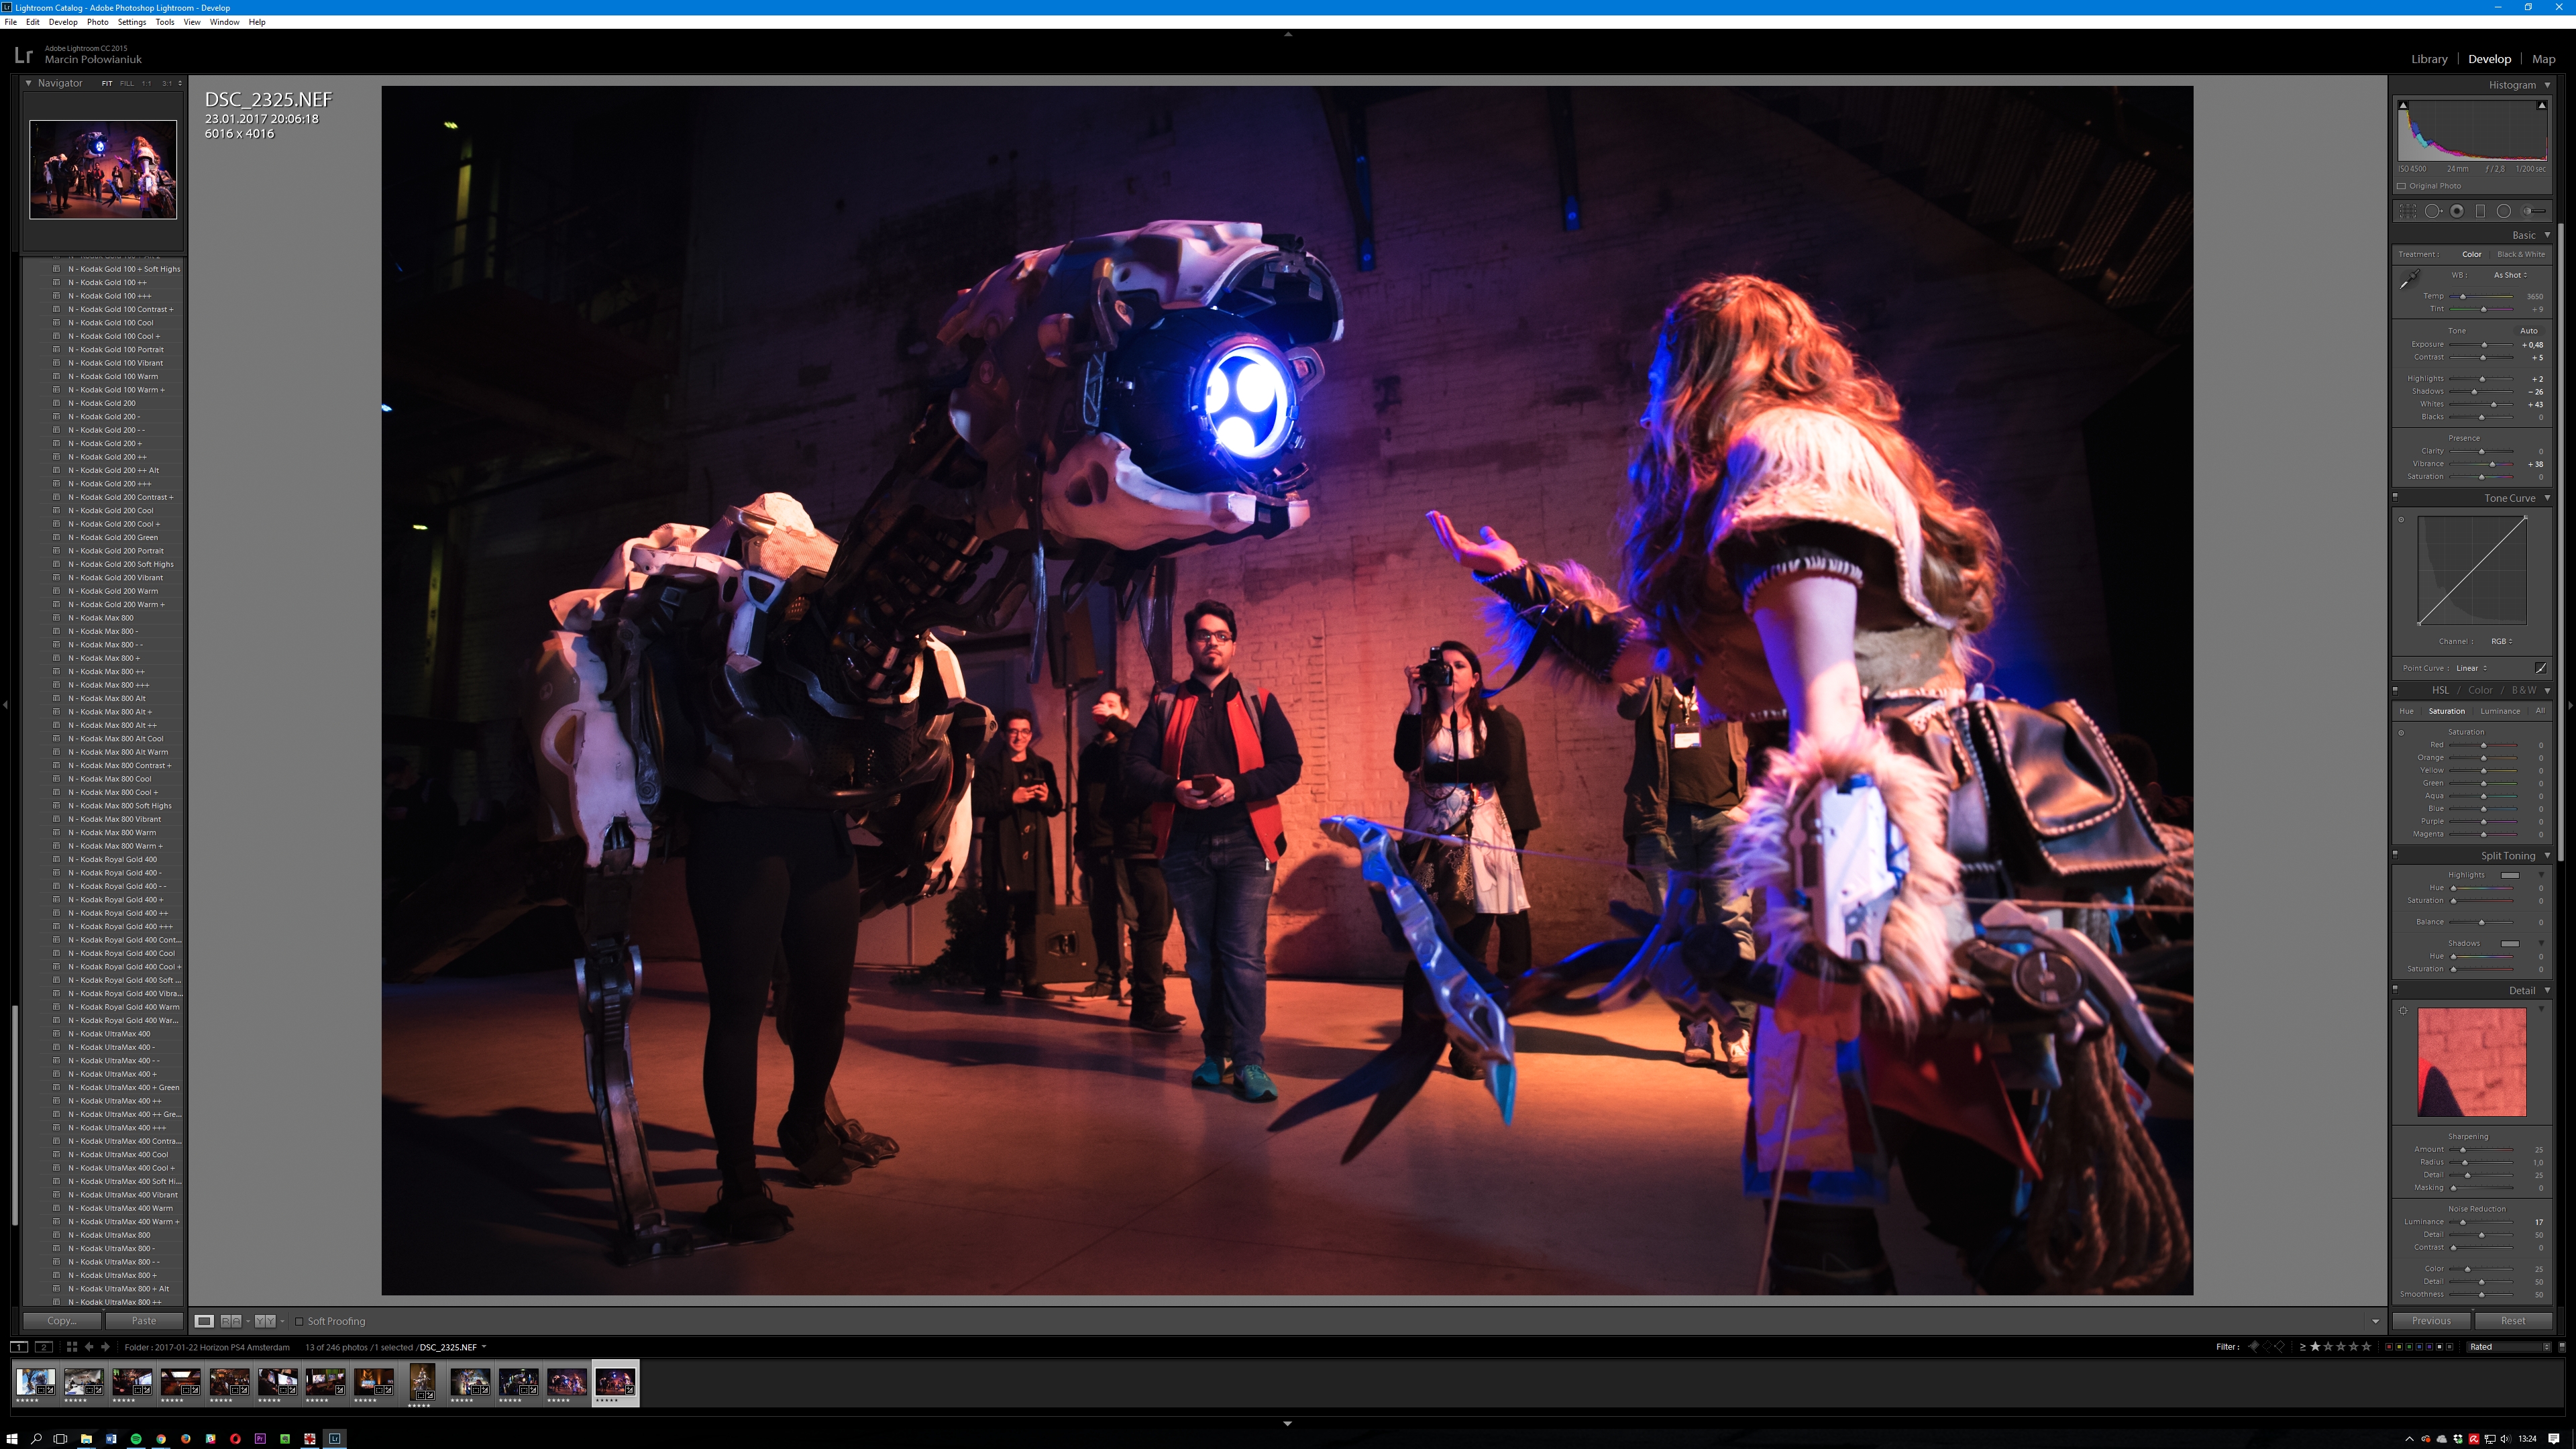Viewport: 2576px width, 1449px height.
Task: Go forward with filmstrip right arrow
Action: click(x=105, y=1347)
